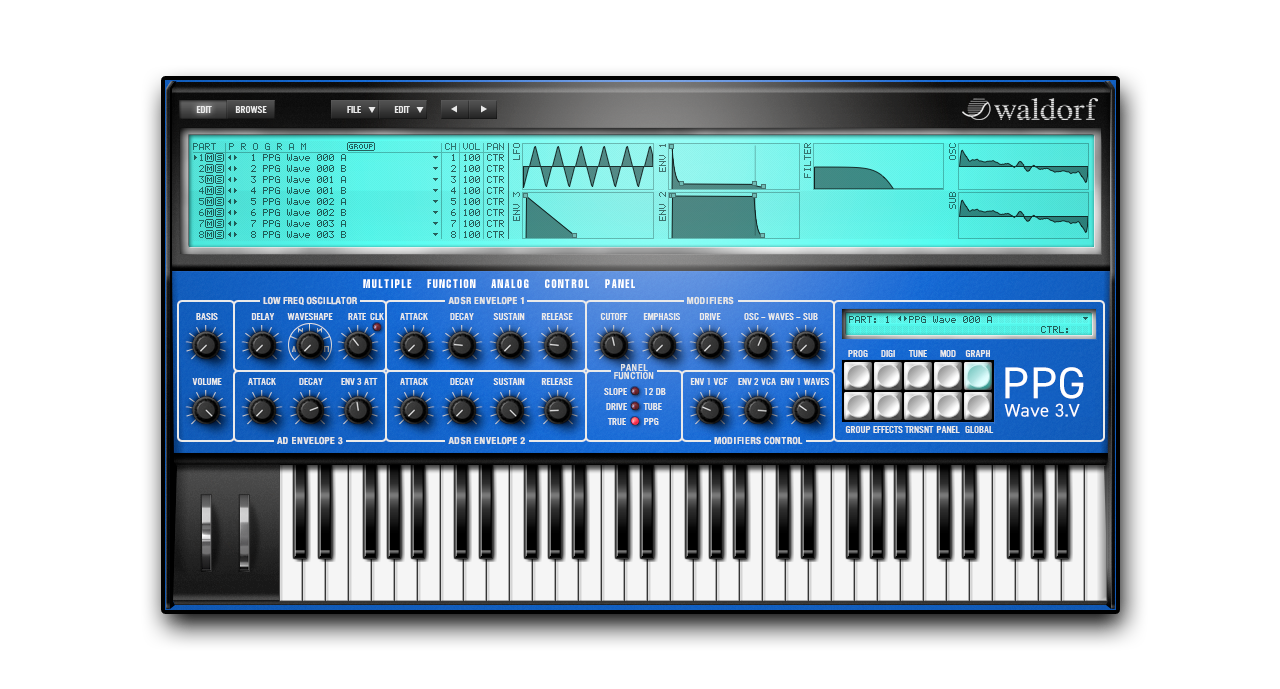Open the DIGI panel page
This screenshot has height=689, width=1280.
(x=888, y=376)
